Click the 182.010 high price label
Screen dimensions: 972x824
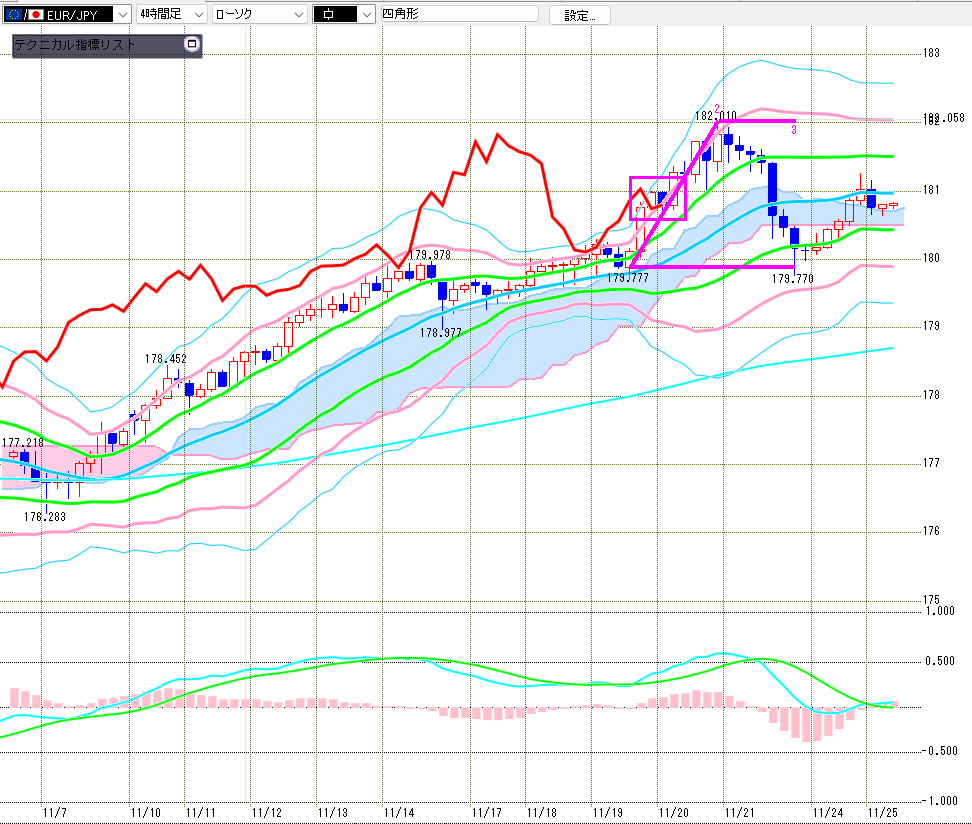(715, 116)
